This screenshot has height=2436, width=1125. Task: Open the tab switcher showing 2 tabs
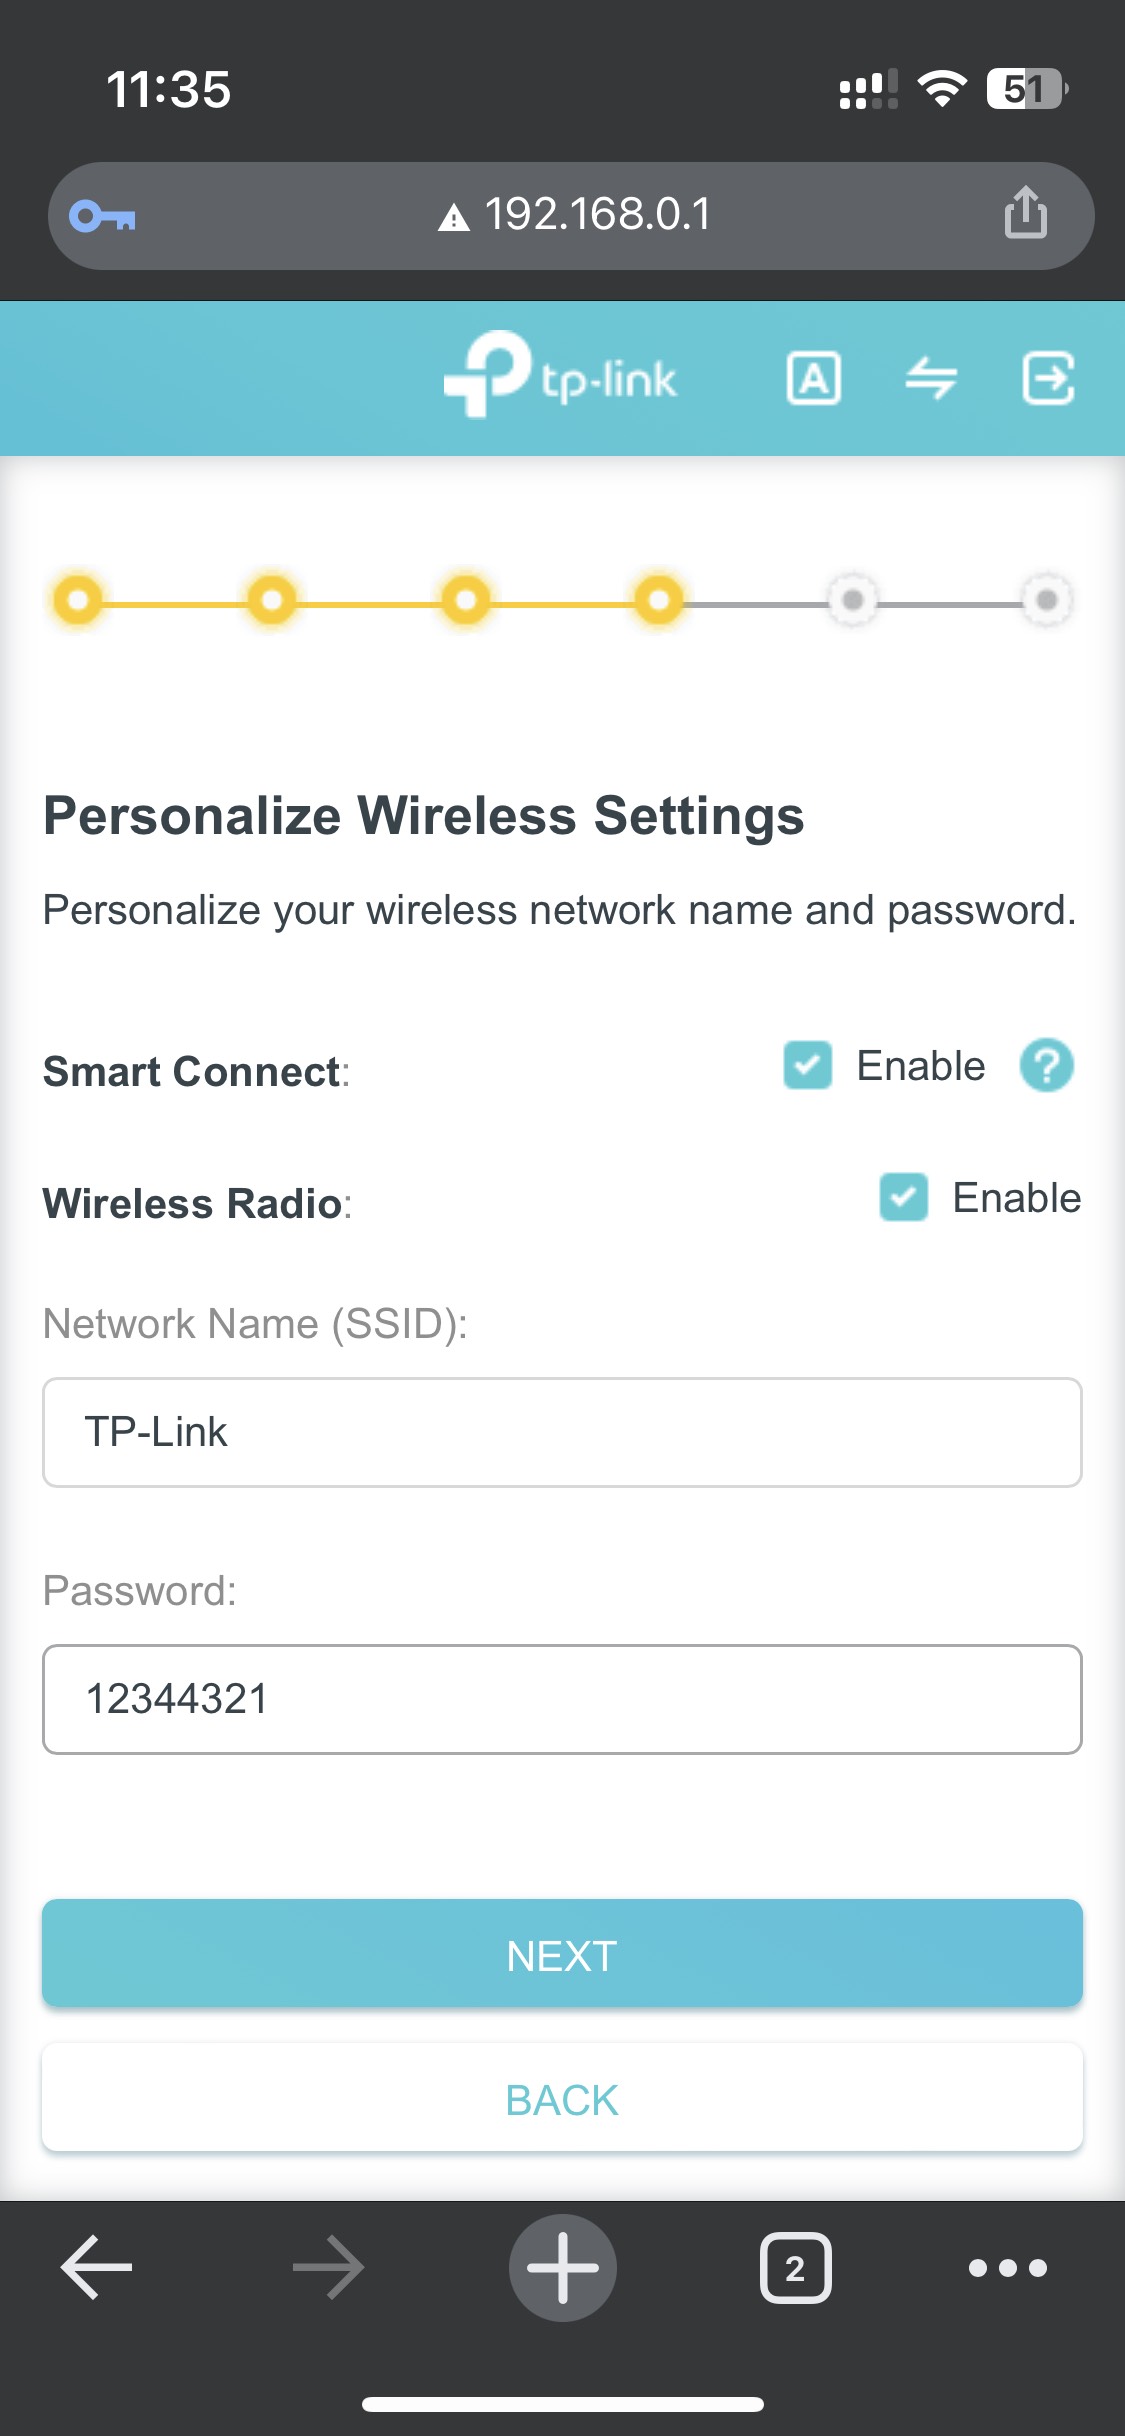796,2268
